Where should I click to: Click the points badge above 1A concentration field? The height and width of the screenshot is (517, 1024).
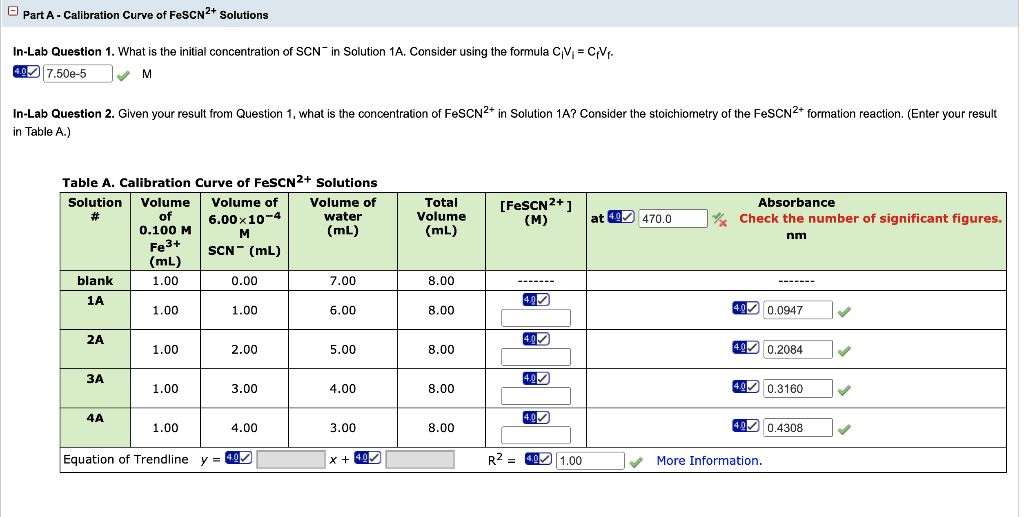point(536,300)
